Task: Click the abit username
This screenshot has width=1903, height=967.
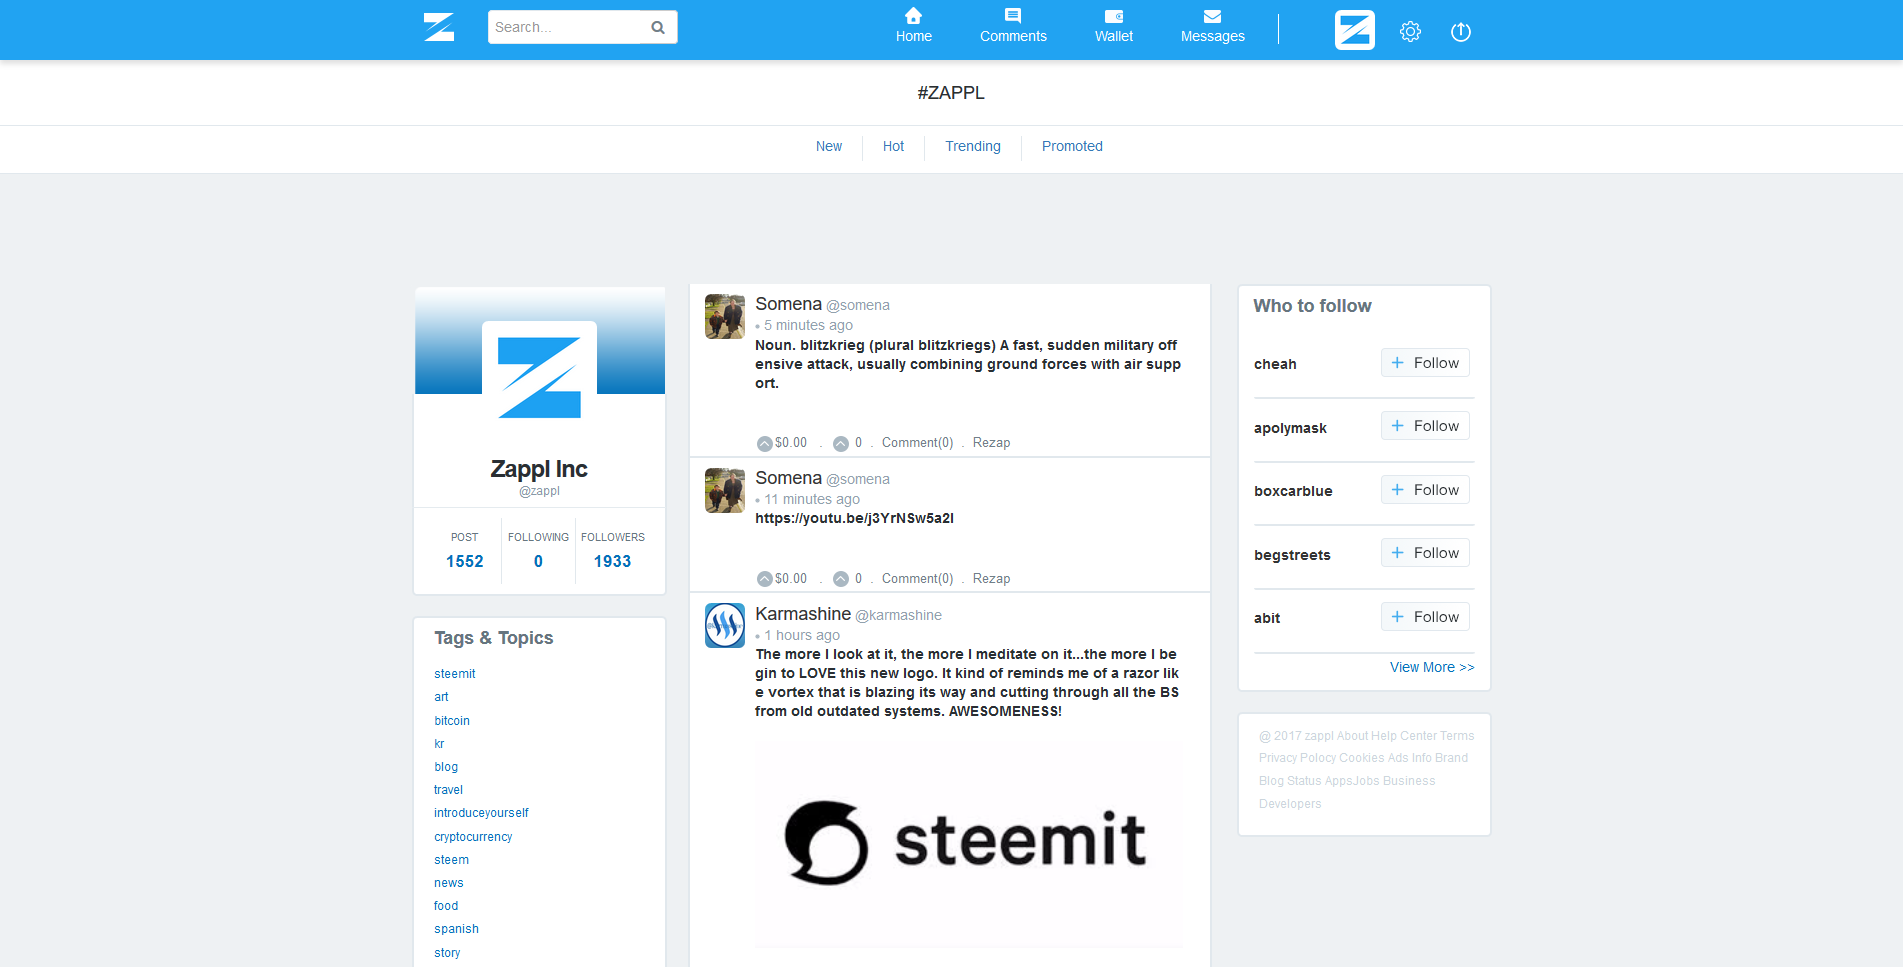Action: tap(1267, 618)
